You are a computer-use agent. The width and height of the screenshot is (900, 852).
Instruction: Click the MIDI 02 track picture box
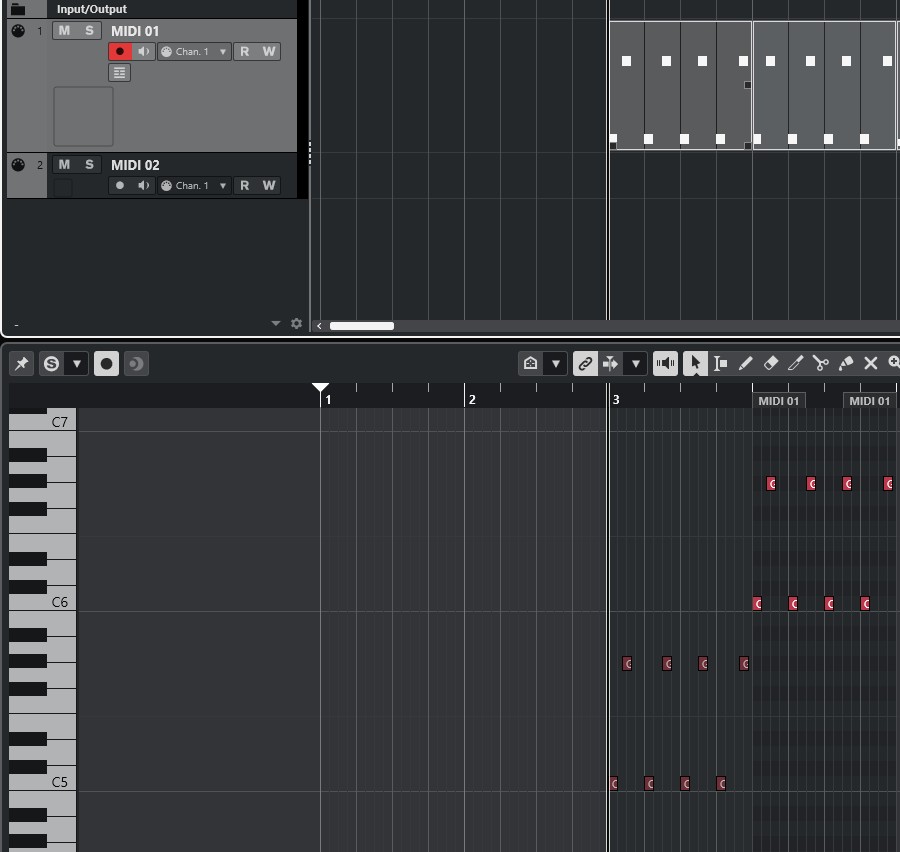63,188
